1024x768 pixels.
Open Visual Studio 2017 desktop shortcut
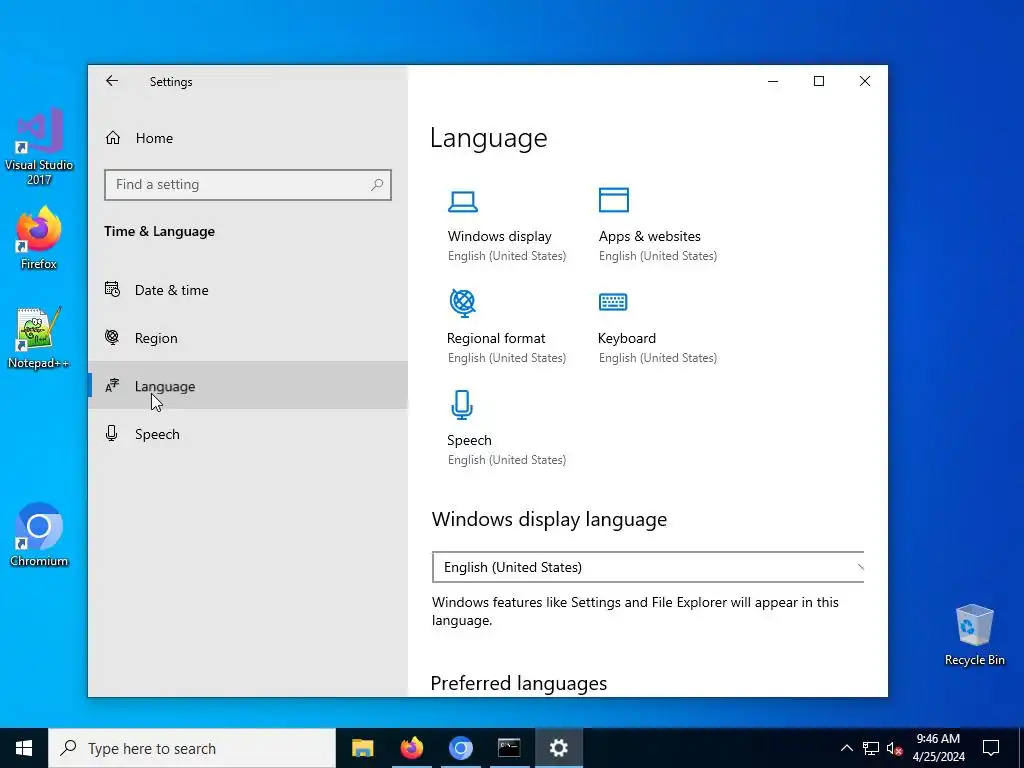point(39,147)
